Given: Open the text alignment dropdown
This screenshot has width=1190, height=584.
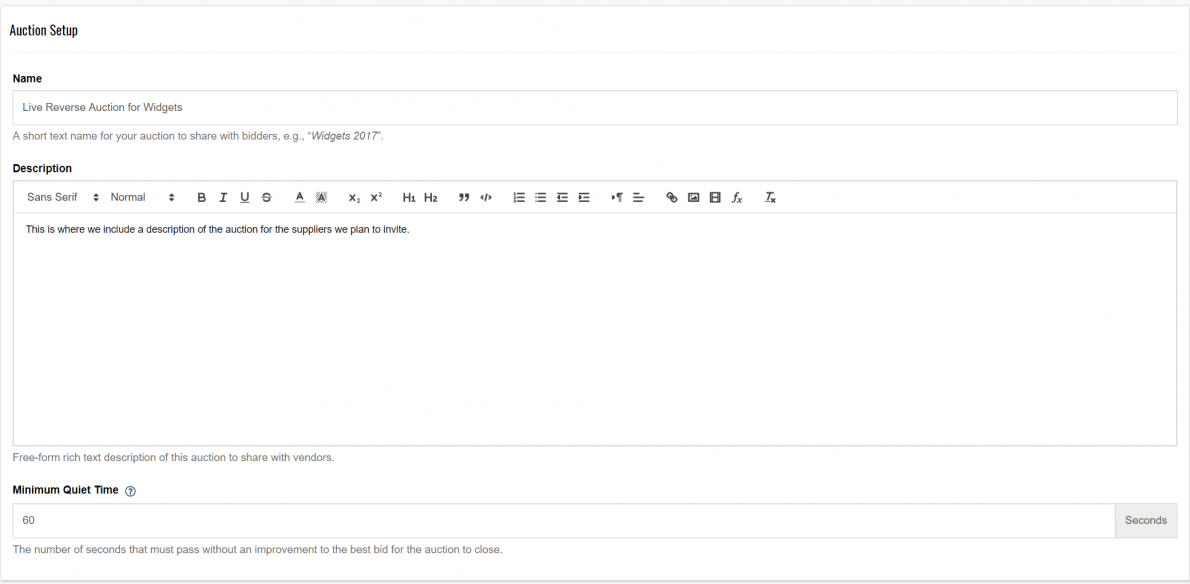Looking at the screenshot, I should point(639,198).
